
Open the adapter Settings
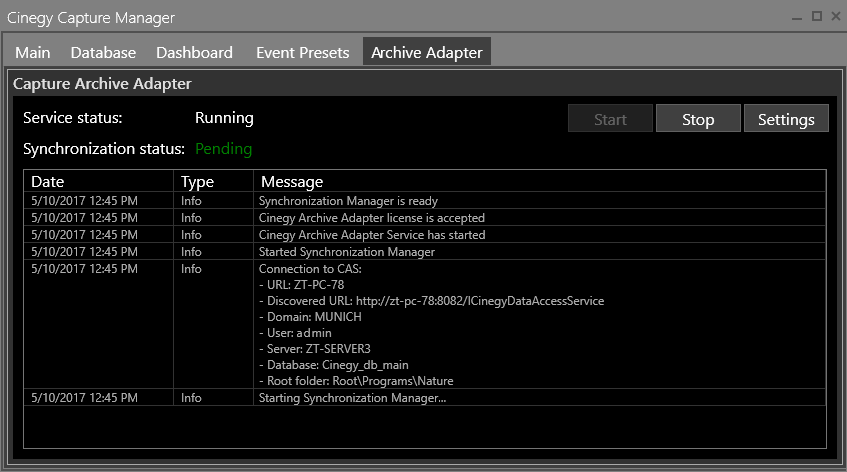(786, 119)
